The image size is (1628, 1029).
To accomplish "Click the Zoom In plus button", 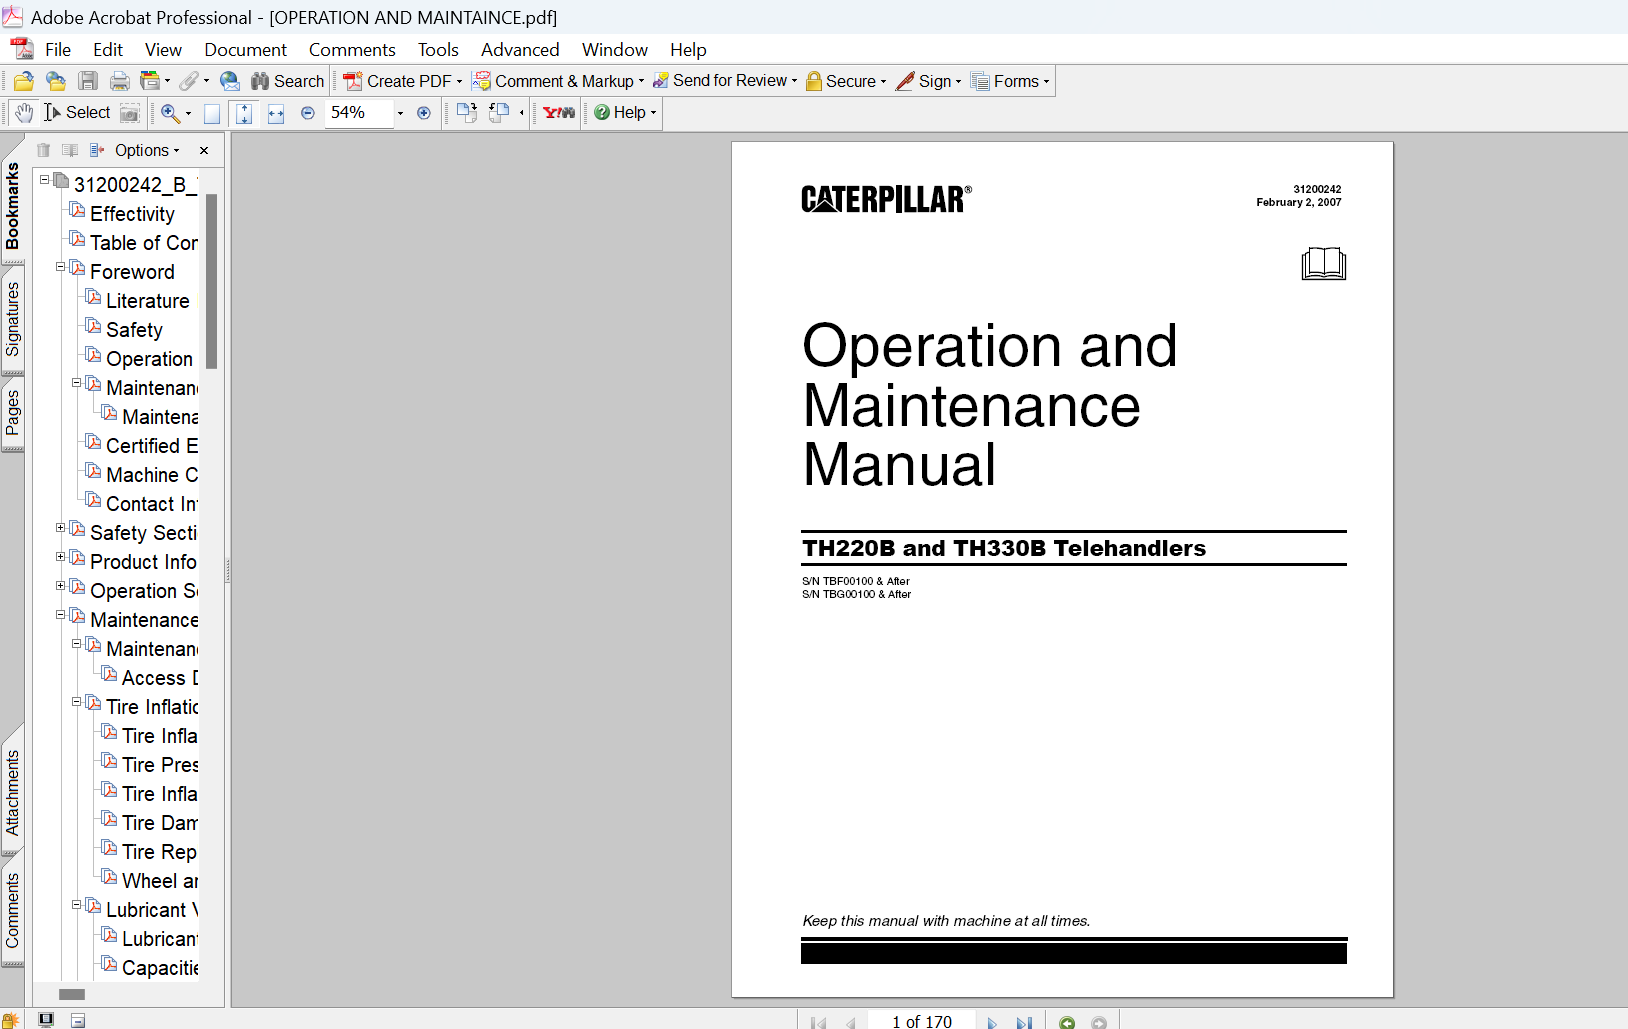I will pyautogui.click(x=424, y=113).
